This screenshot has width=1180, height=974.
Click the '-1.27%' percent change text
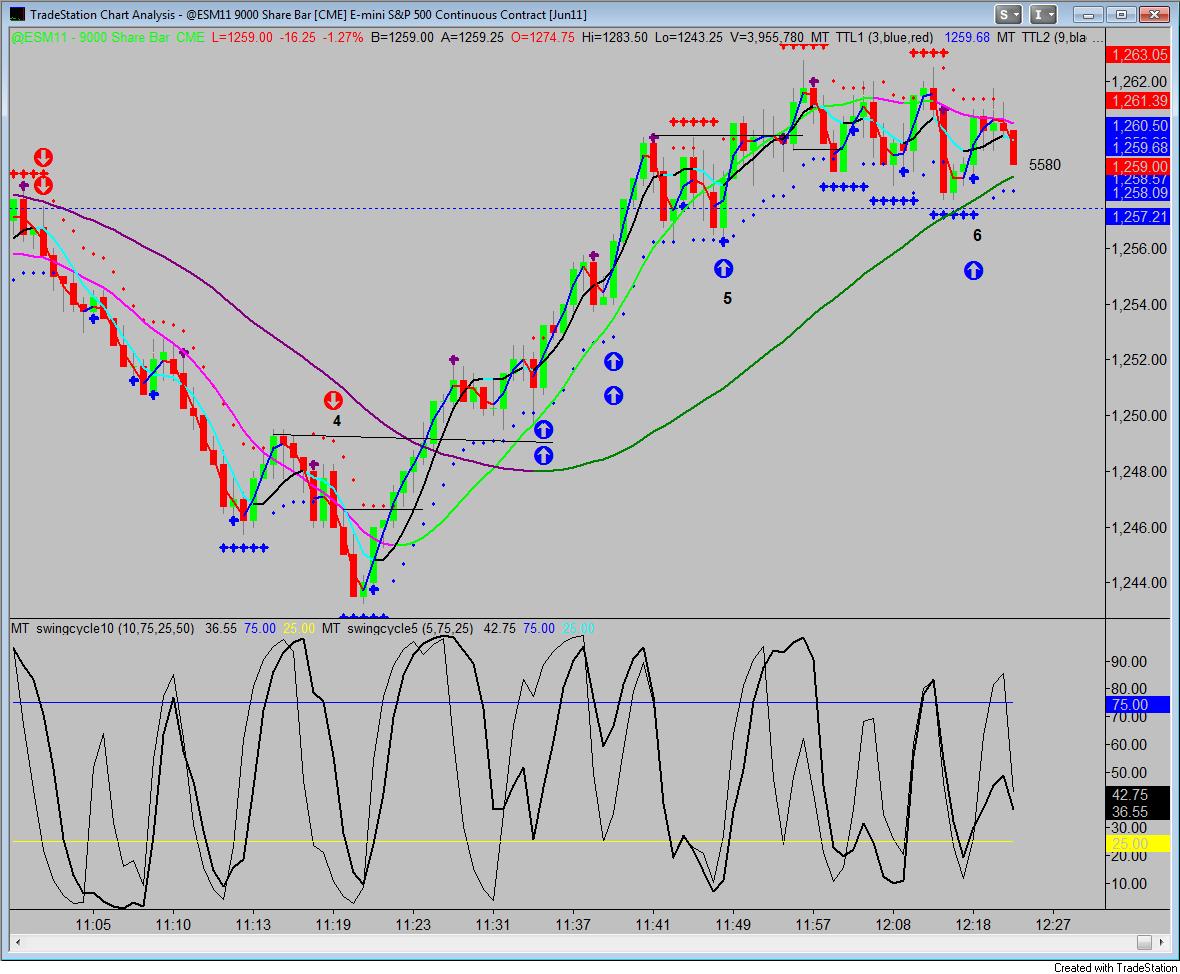click(x=342, y=38)
